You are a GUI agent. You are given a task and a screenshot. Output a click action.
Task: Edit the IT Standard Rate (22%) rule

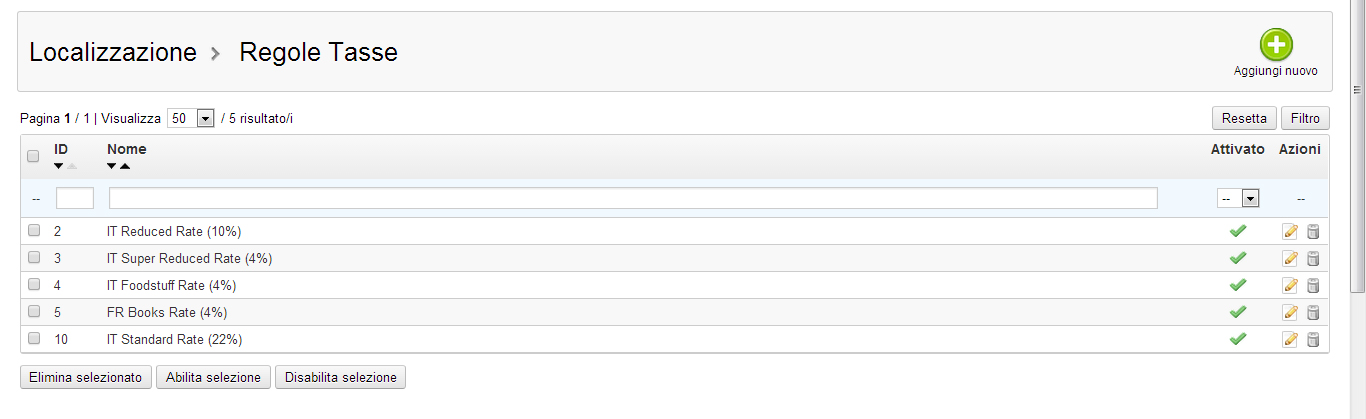click(1290, 340)
